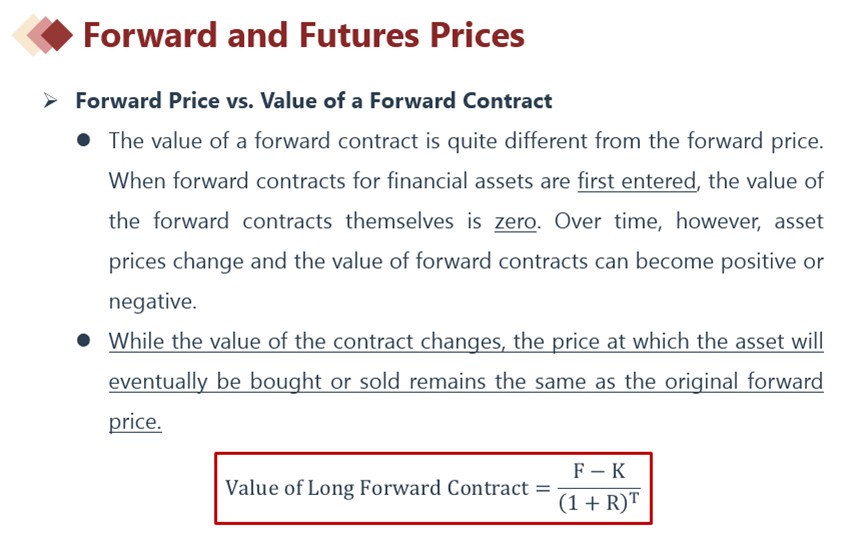
Task: Click the arrow bullet before Forward Price heading
Action: pyautogui.click(x=51, y=101)
